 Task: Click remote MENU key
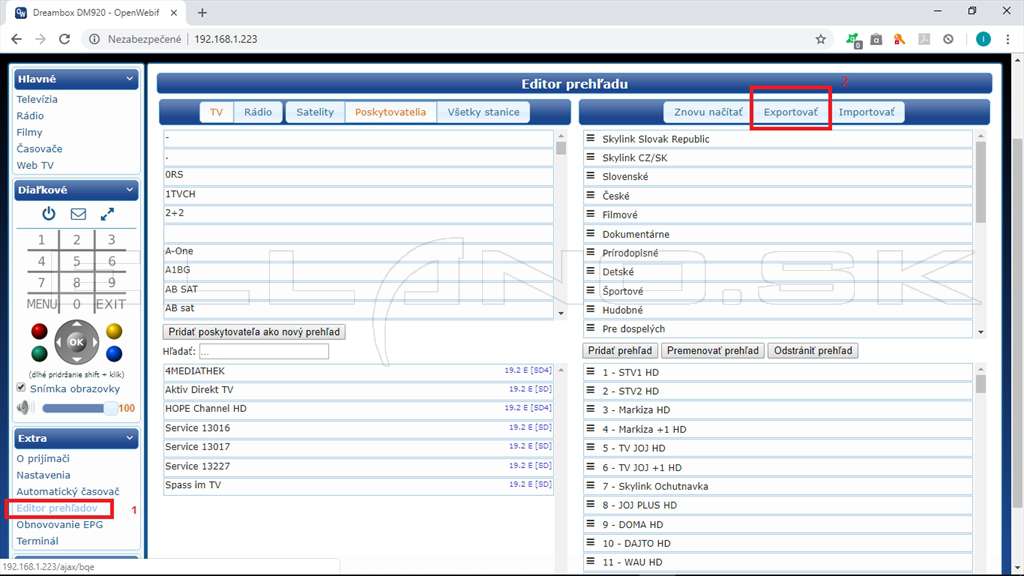(42, 304)
